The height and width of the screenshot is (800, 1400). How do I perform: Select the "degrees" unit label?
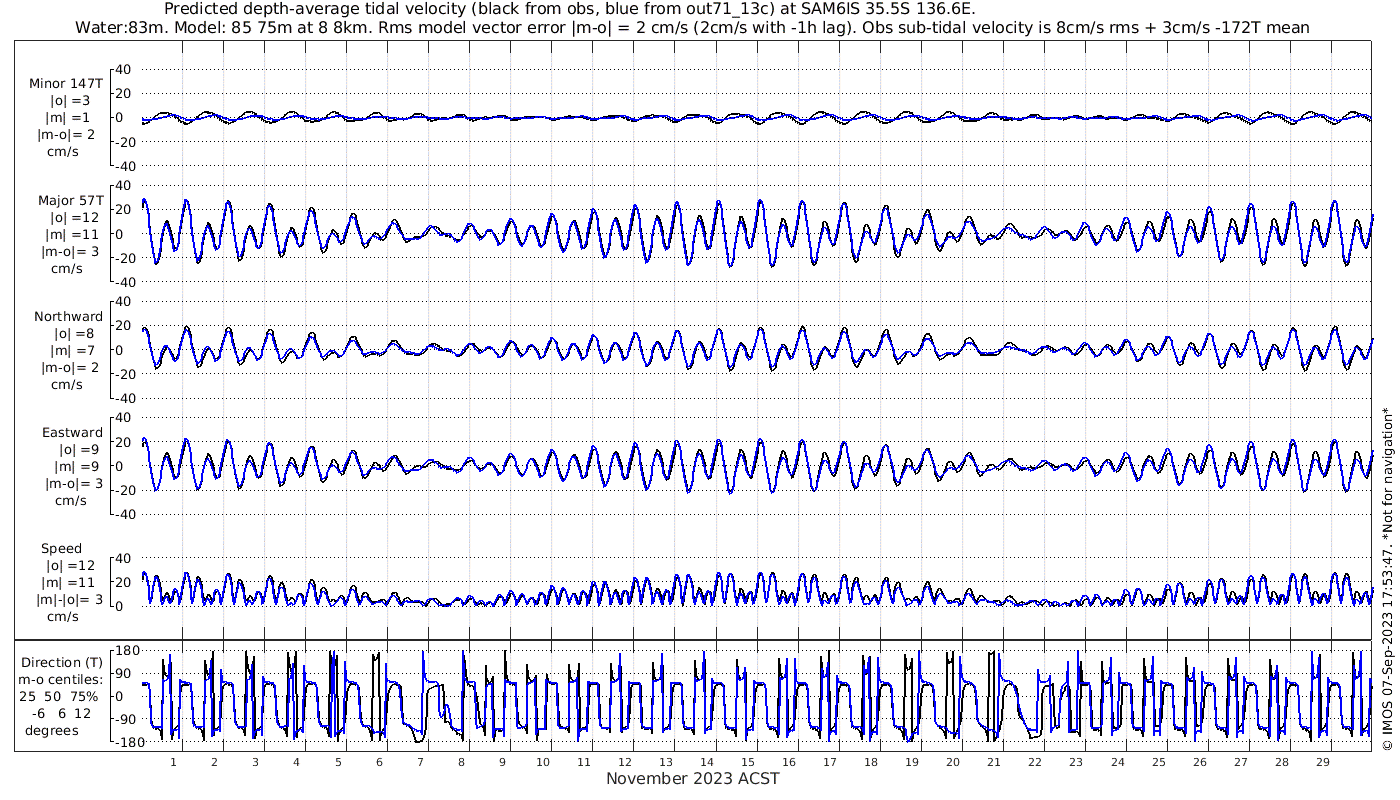click(53, 730)
